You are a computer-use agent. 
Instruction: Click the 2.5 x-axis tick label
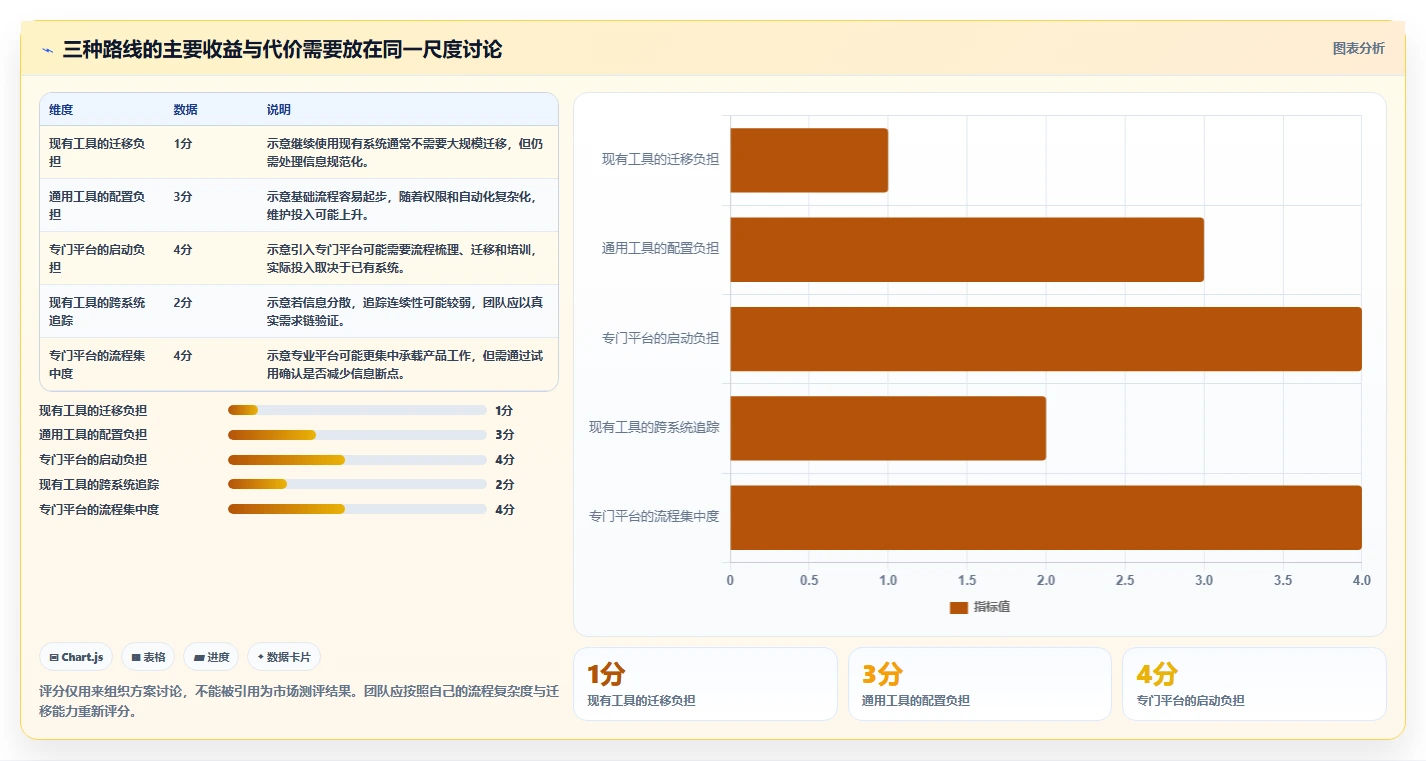[1125, 580]
